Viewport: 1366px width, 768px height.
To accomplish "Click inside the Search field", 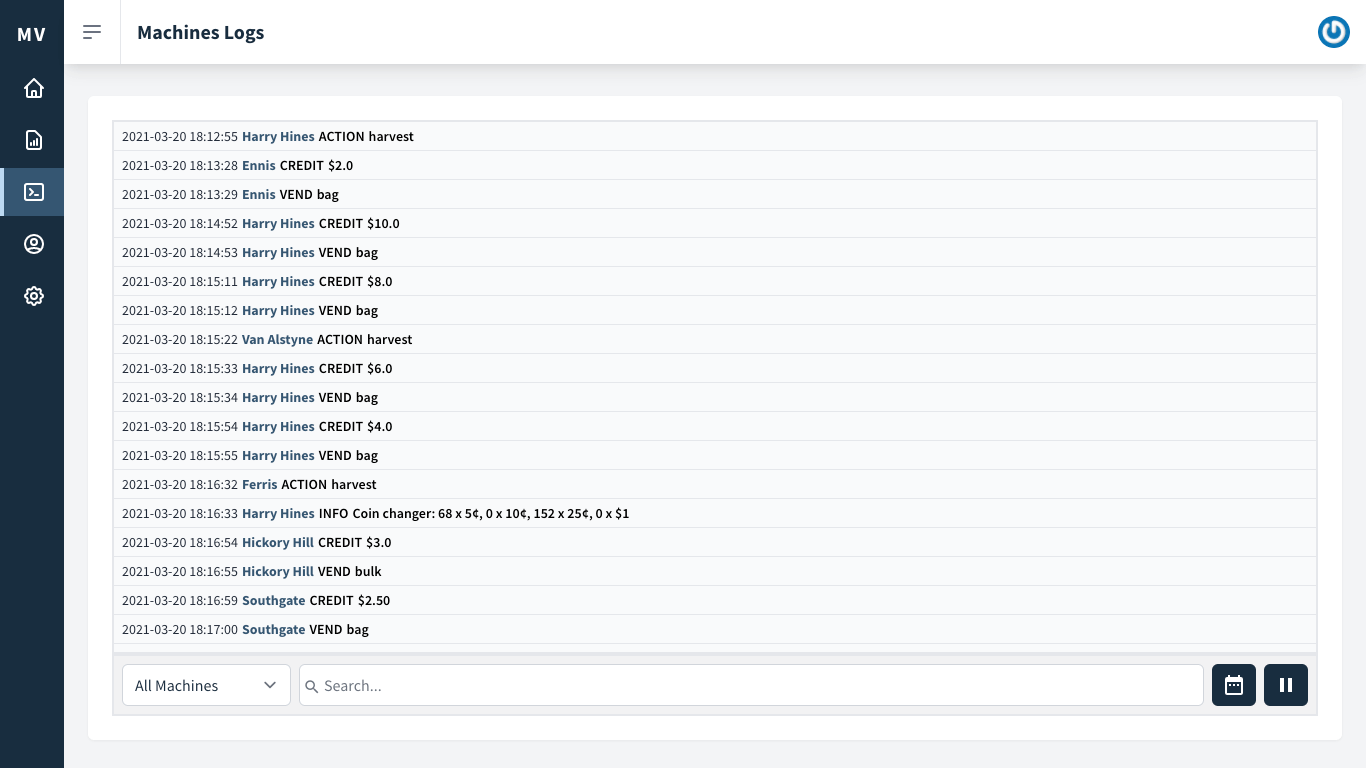I will coord(750,685).
